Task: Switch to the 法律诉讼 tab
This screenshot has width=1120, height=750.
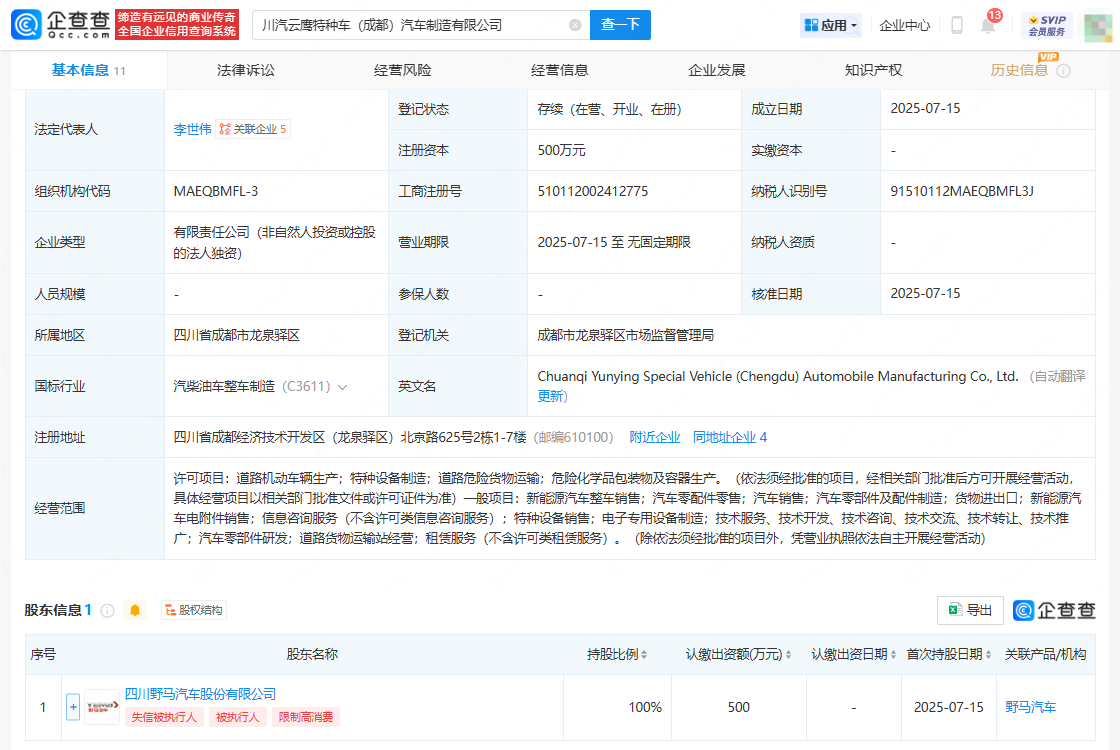Action: click(x=245, y=70)
